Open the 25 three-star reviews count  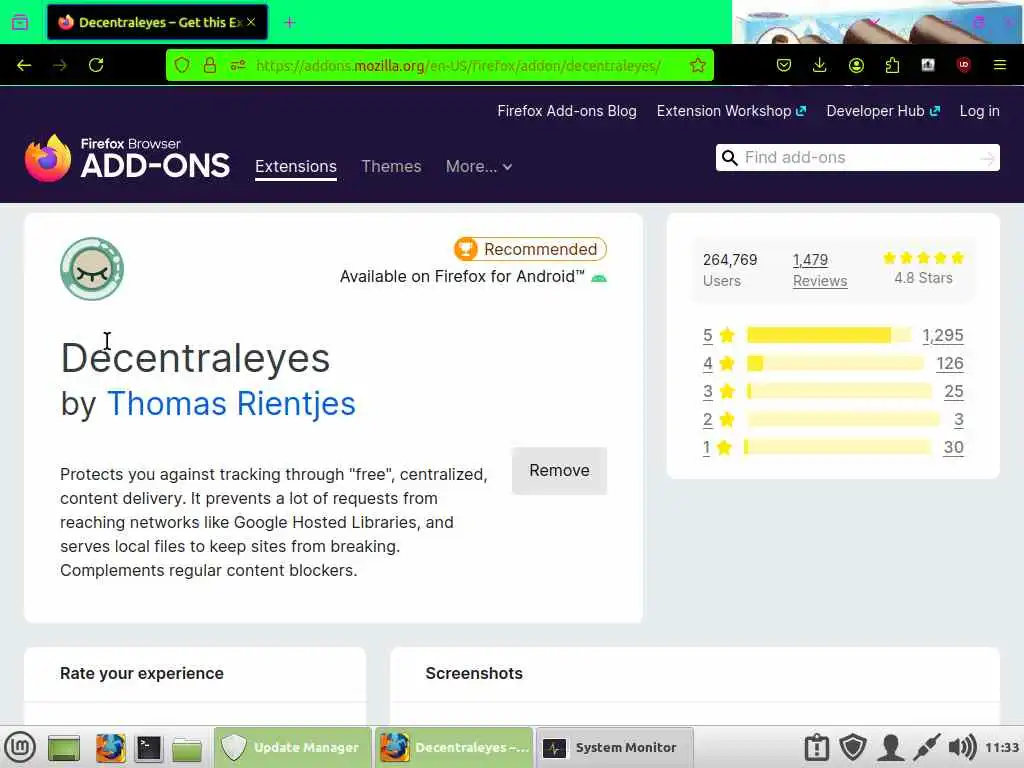click(953, 391)
